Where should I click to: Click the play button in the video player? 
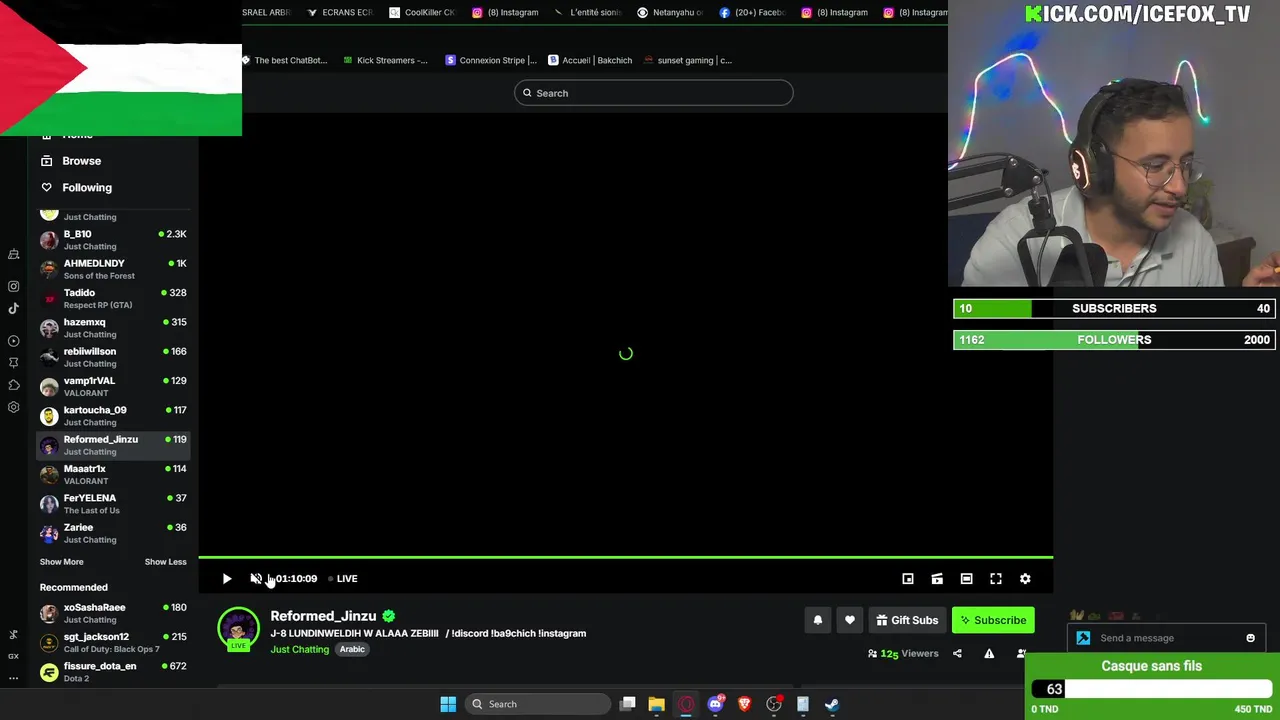227,579
